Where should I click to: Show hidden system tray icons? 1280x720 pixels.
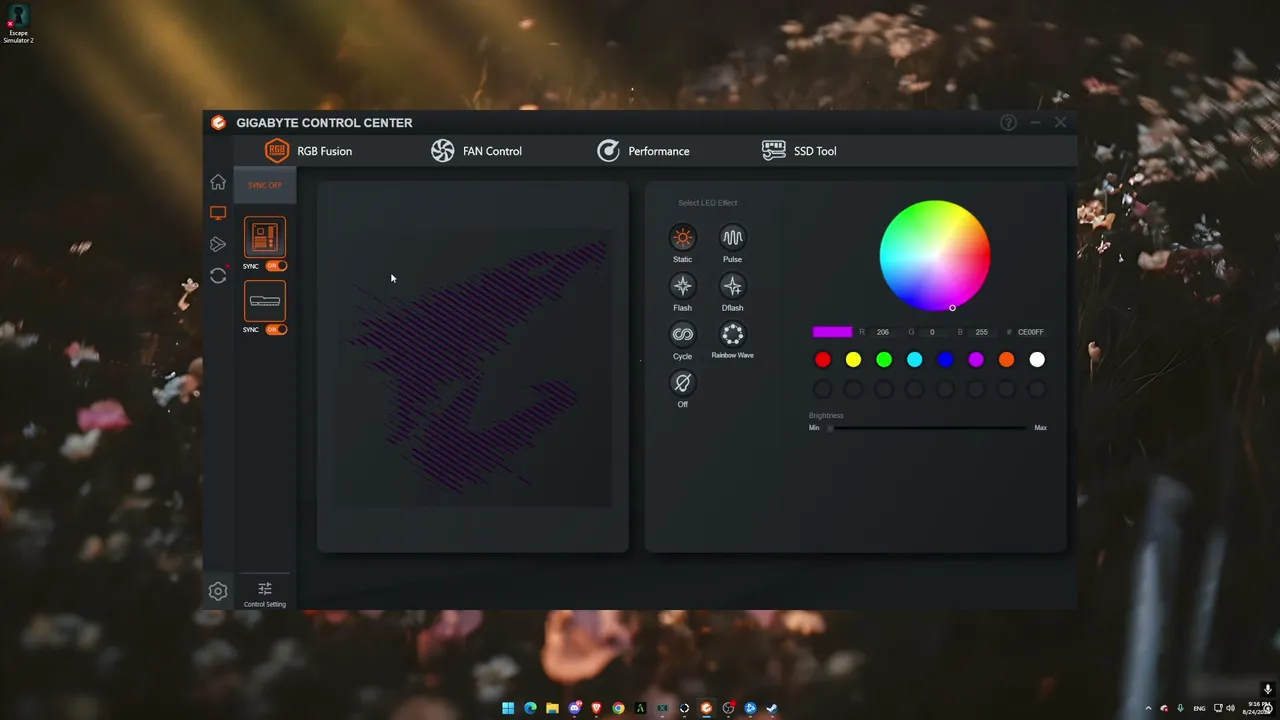pyautogui.click(x=1148, y=708)
